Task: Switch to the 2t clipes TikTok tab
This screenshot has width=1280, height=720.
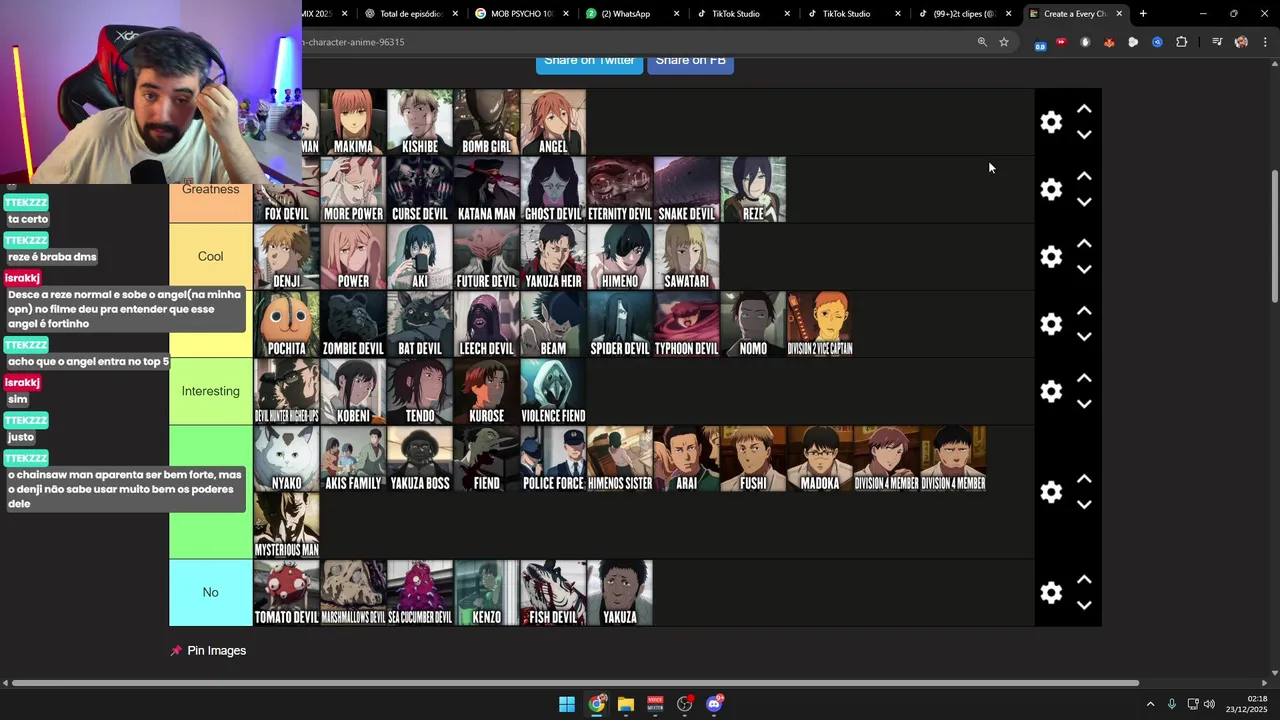Action: click(963, 13)
